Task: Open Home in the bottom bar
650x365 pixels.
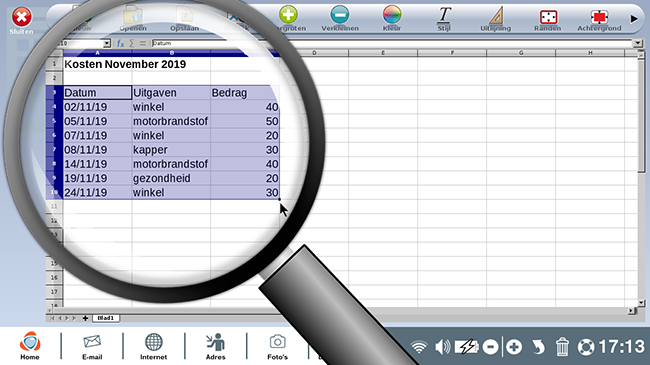Action: click(x=30, y=346)
